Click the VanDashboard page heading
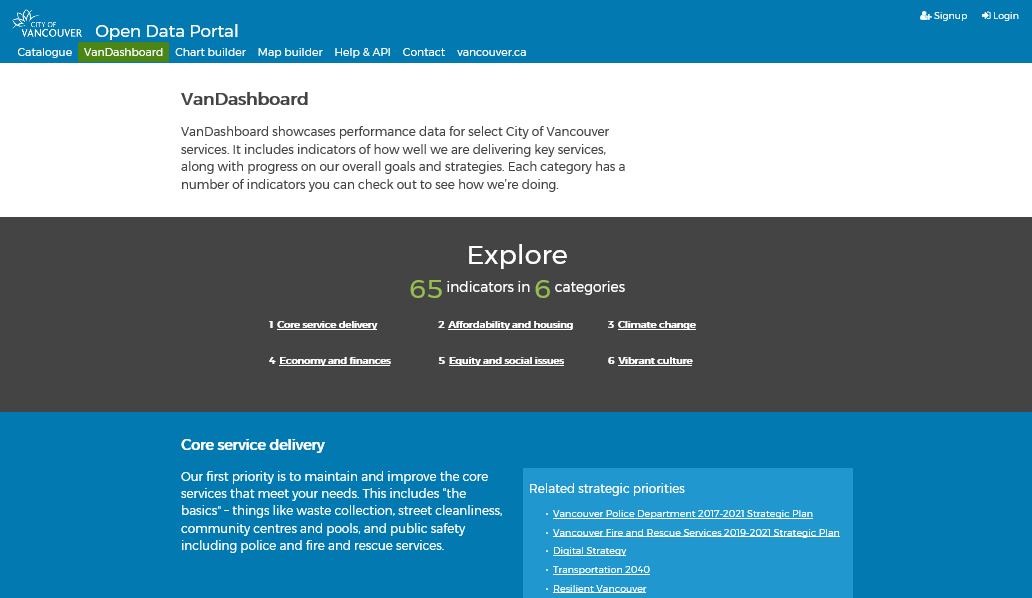This screenshot has height=598, width=1032. coord(244,99)
